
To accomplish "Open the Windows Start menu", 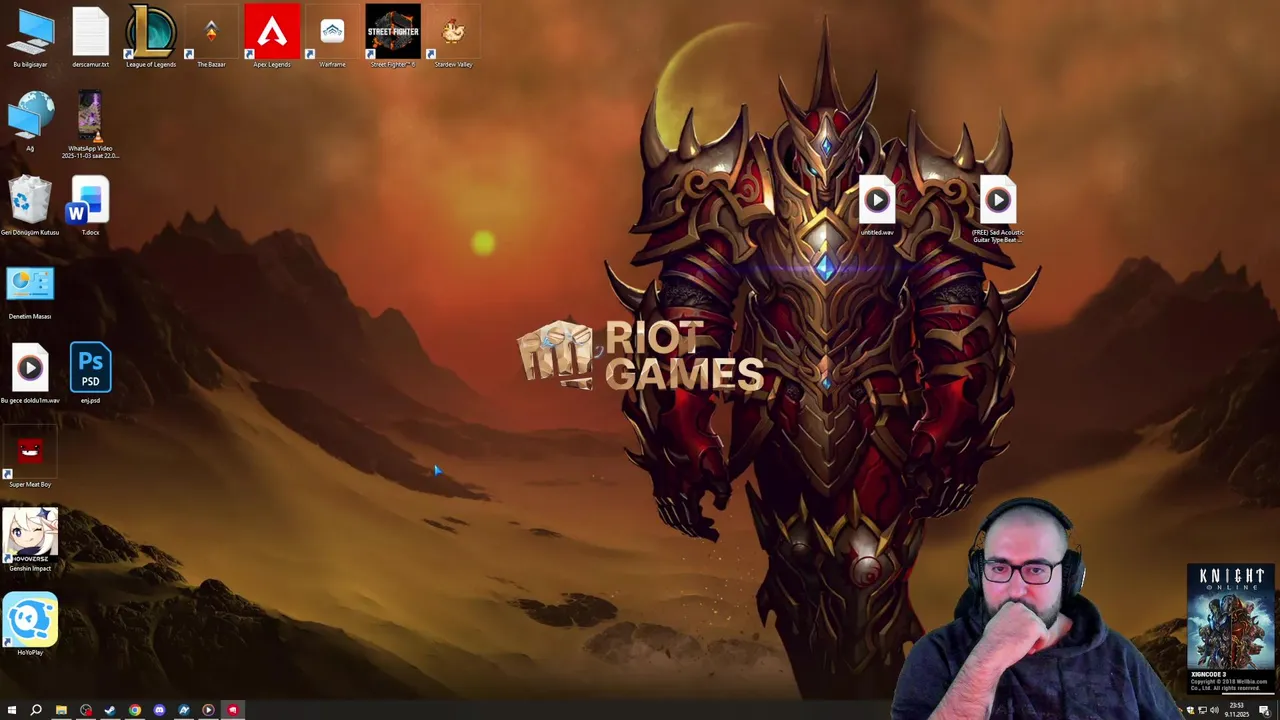I will (x=12, y=710).
